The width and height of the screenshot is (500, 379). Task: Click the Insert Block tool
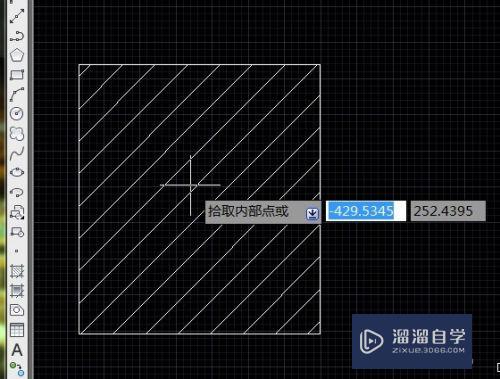point(17,212)
